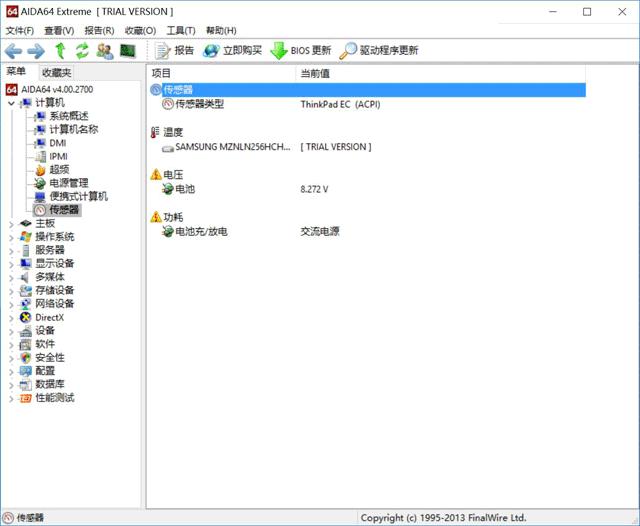Viewport: 640px width, 526px height.
Task: Expand the 存储设备 tree node
Action: 11,291
